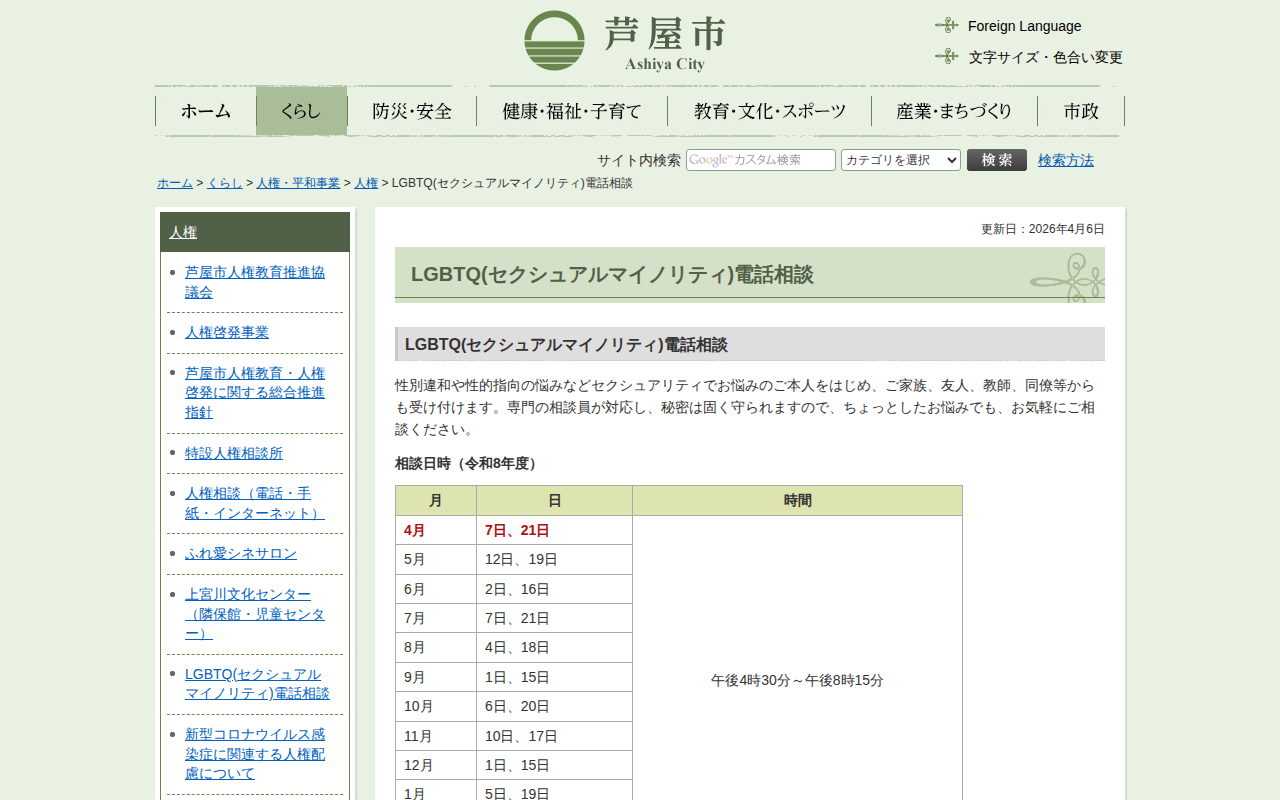This screenshot has height=800, width=1280.
Task: Open the Foreign Language page
Action: pos(1024,26)
